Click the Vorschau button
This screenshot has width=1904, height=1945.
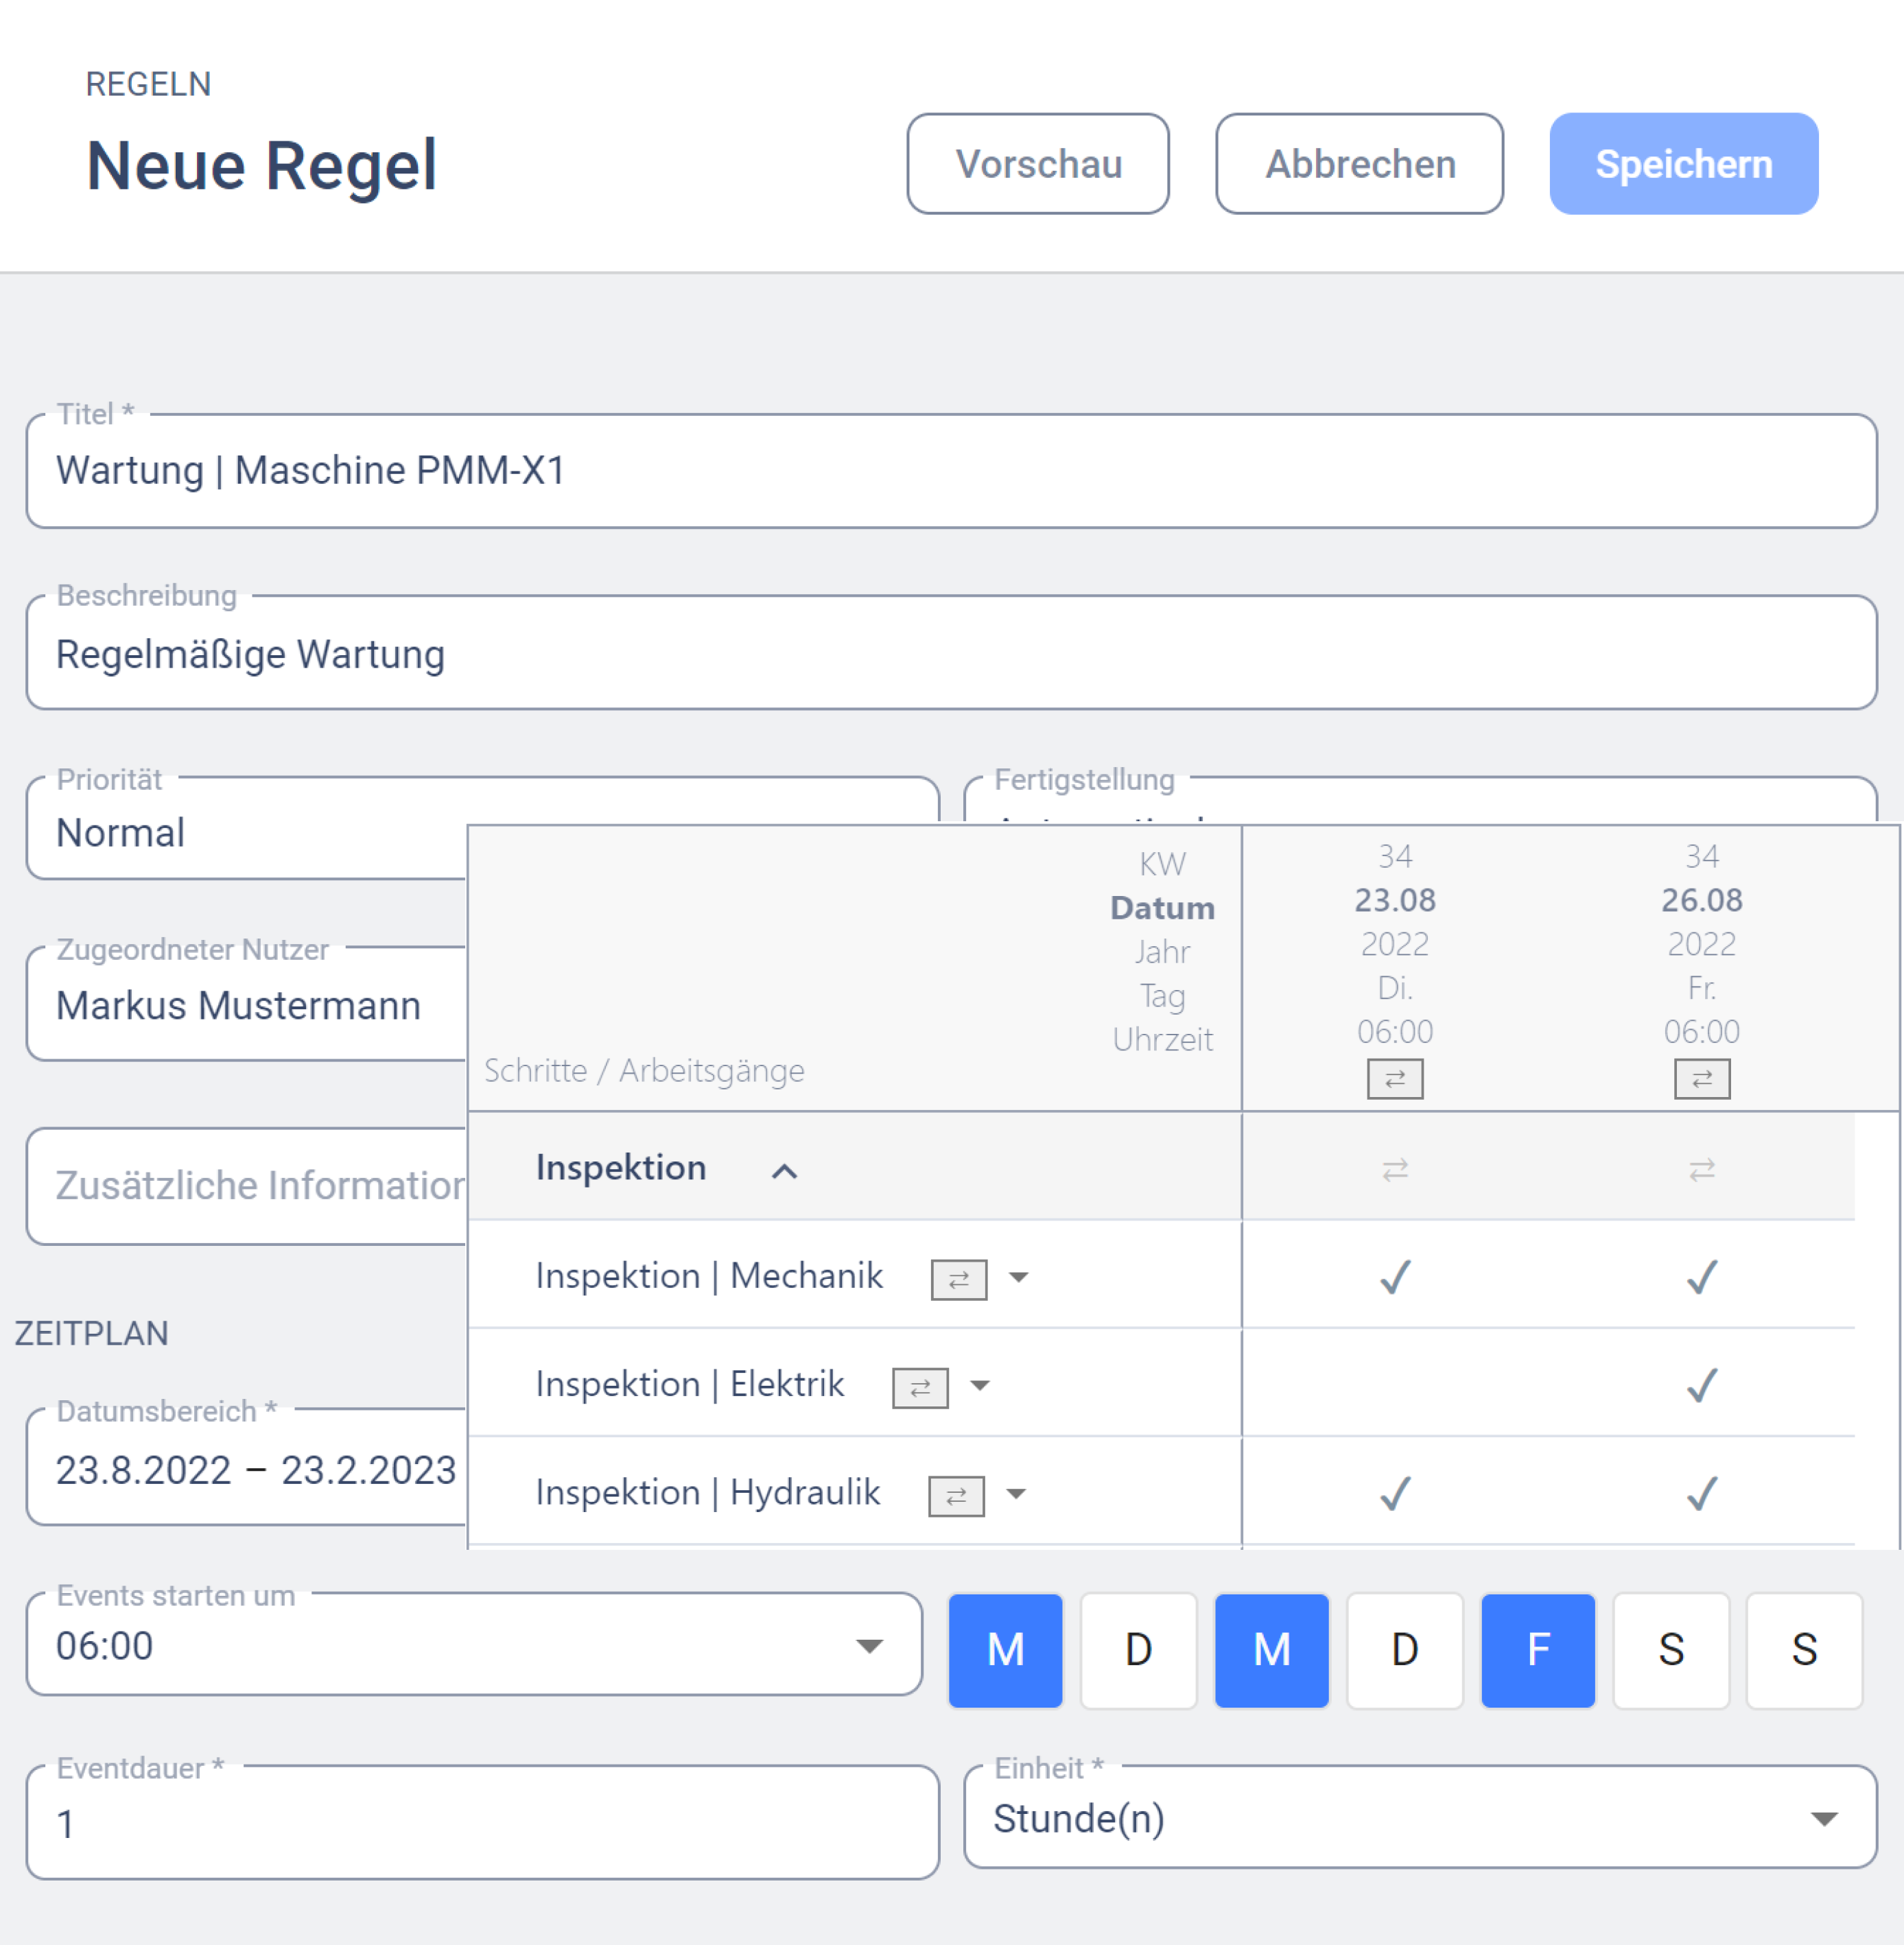[1037, 163]
